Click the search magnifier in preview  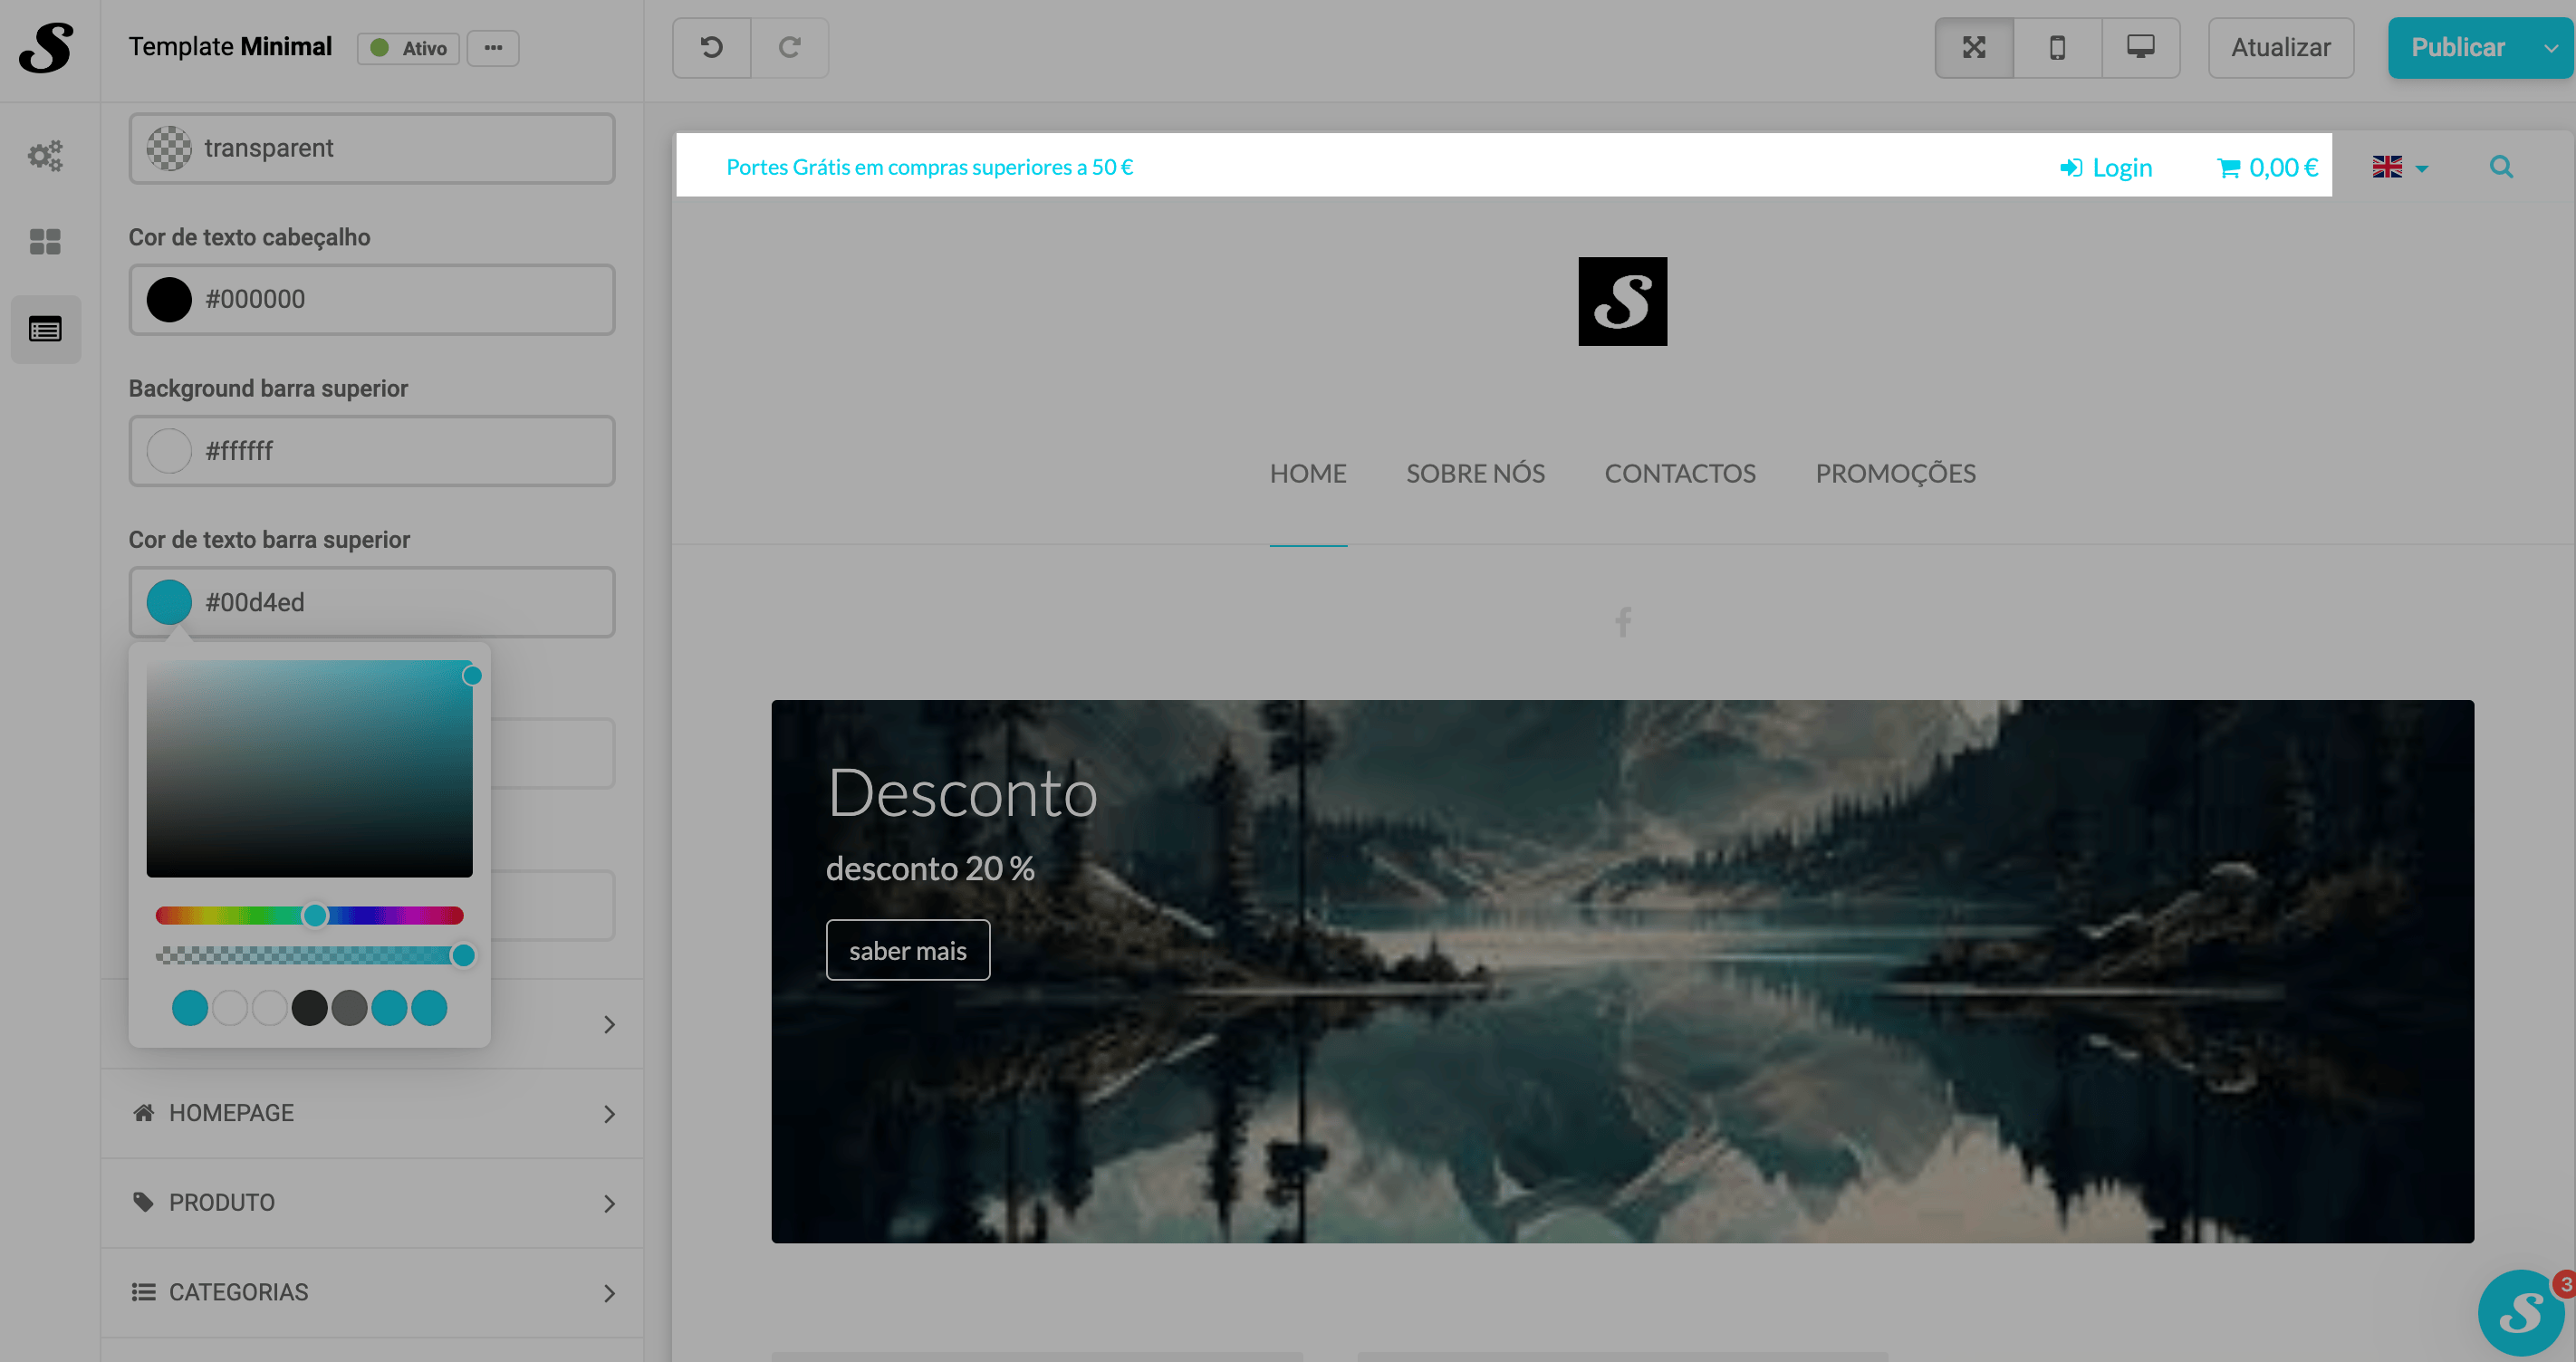[2501, 167]
